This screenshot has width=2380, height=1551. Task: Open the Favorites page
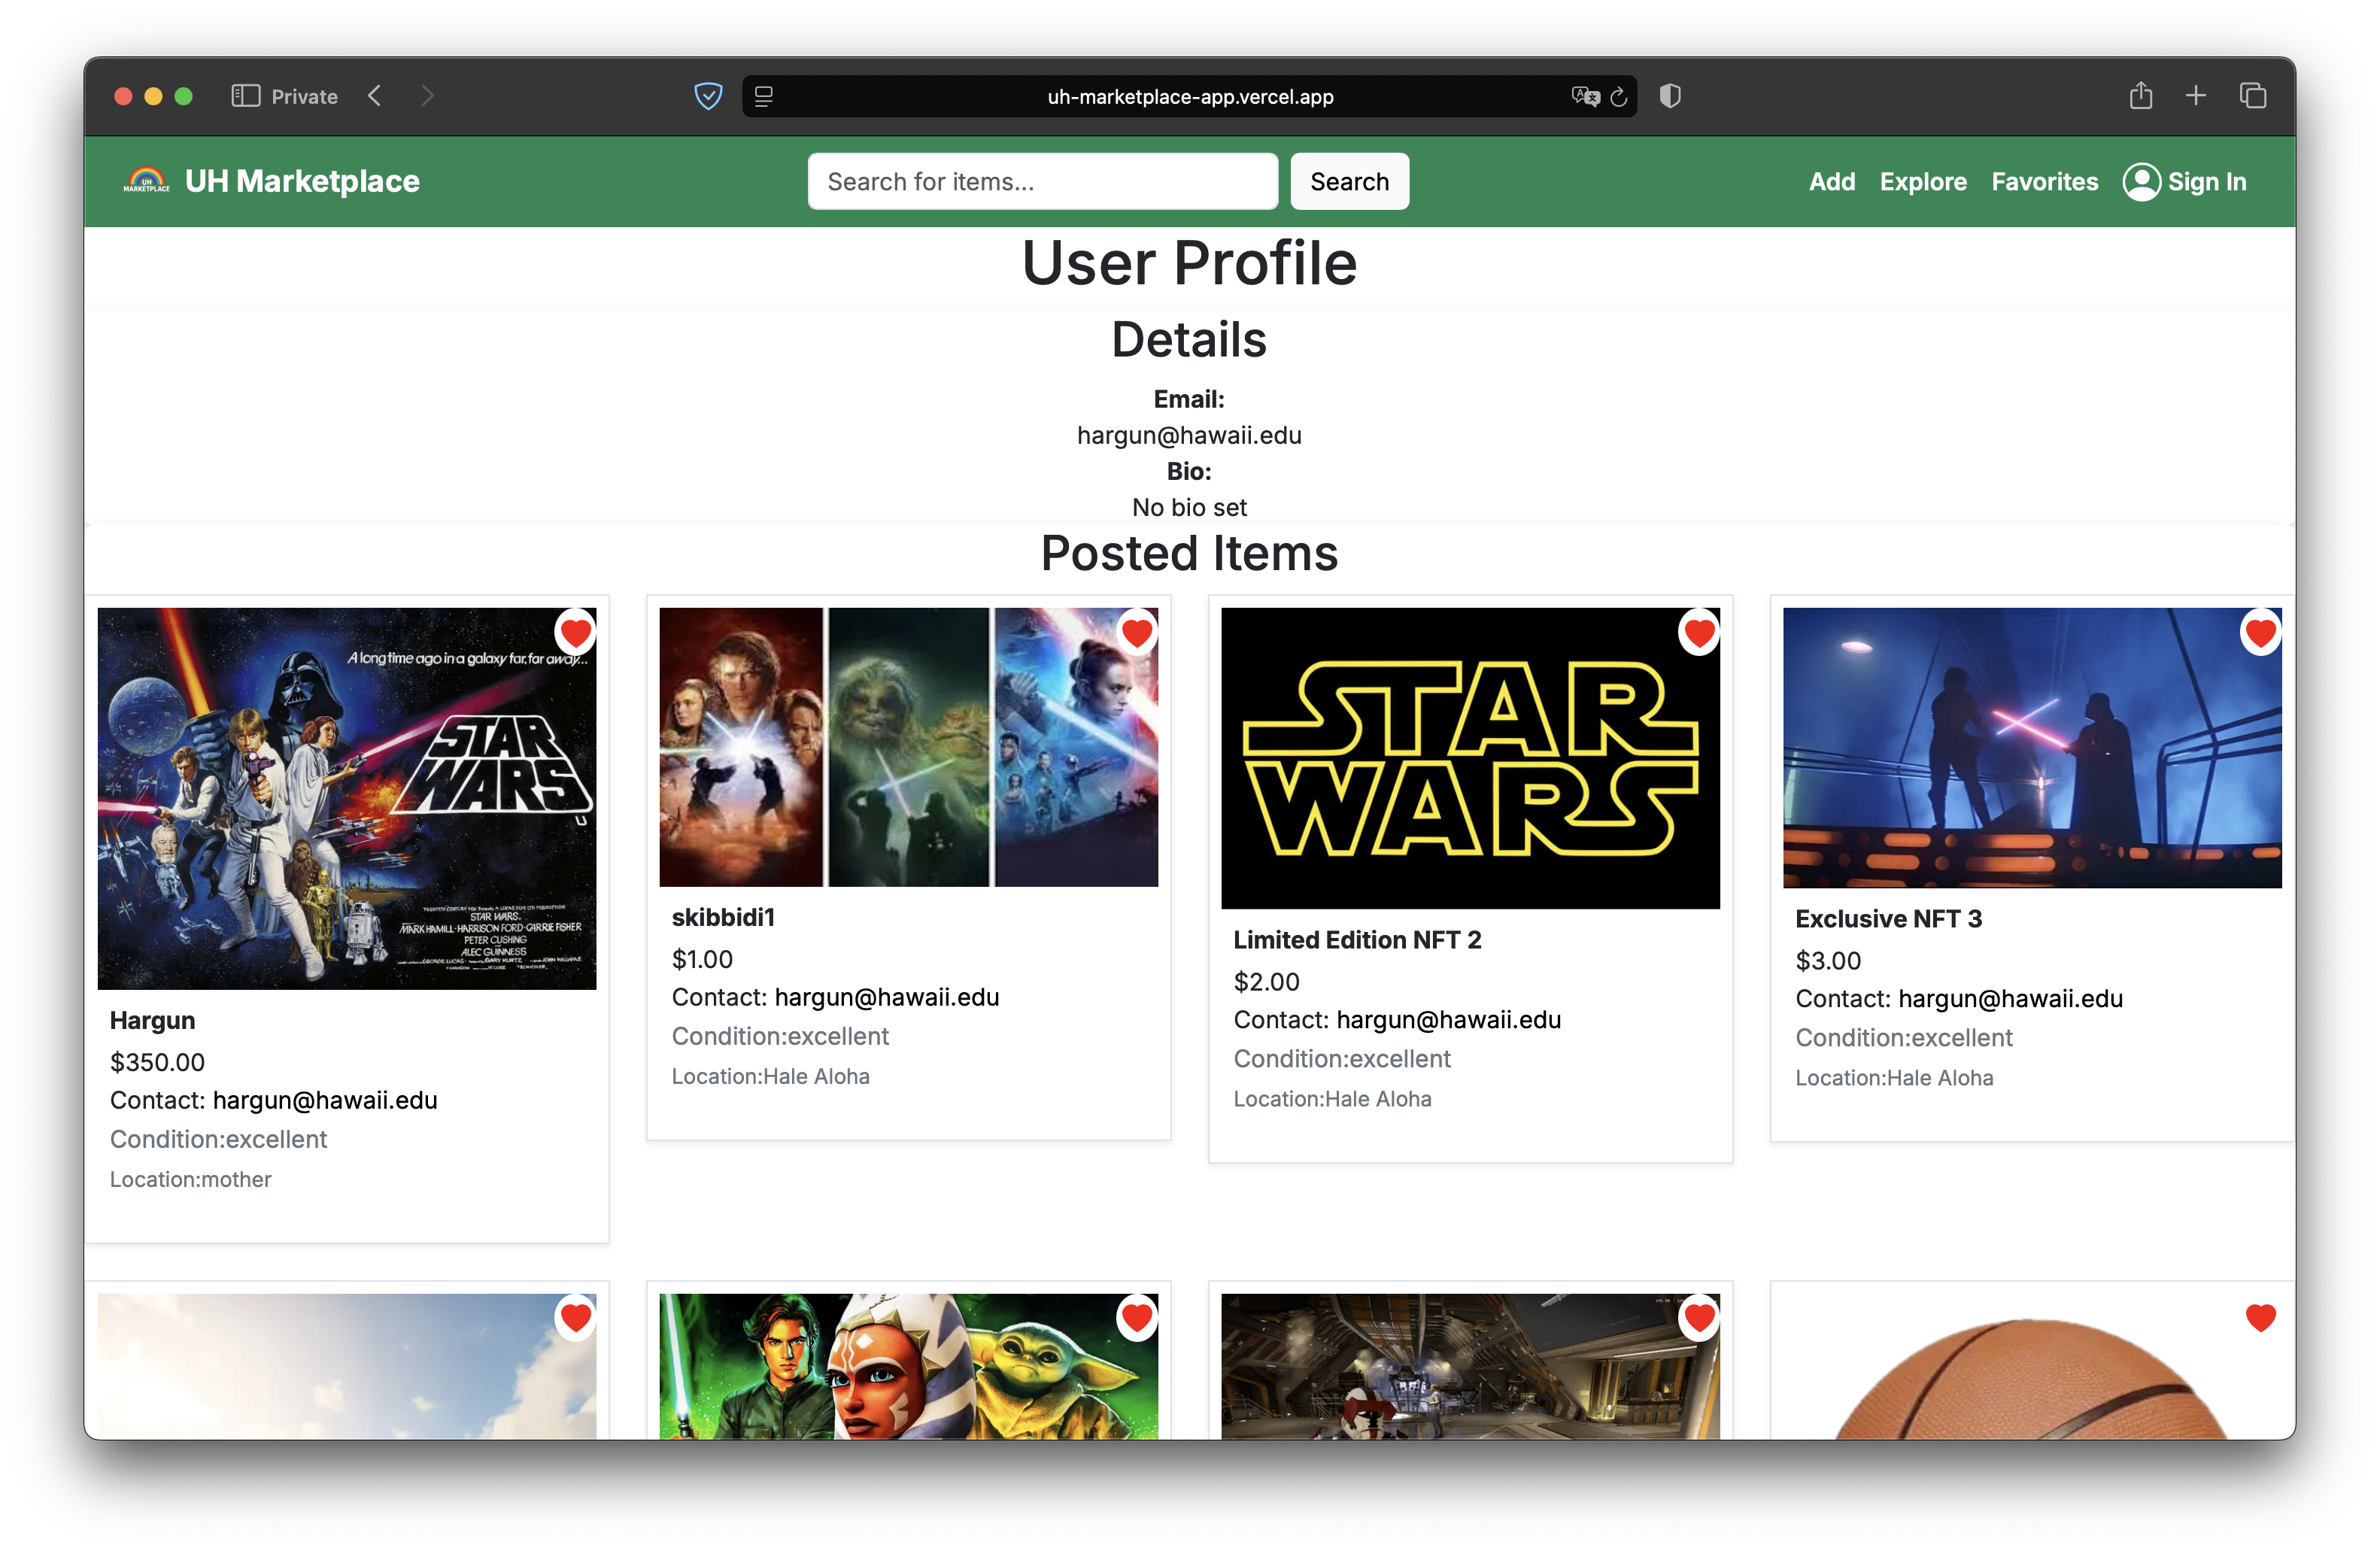click(x=2044, y=181)
